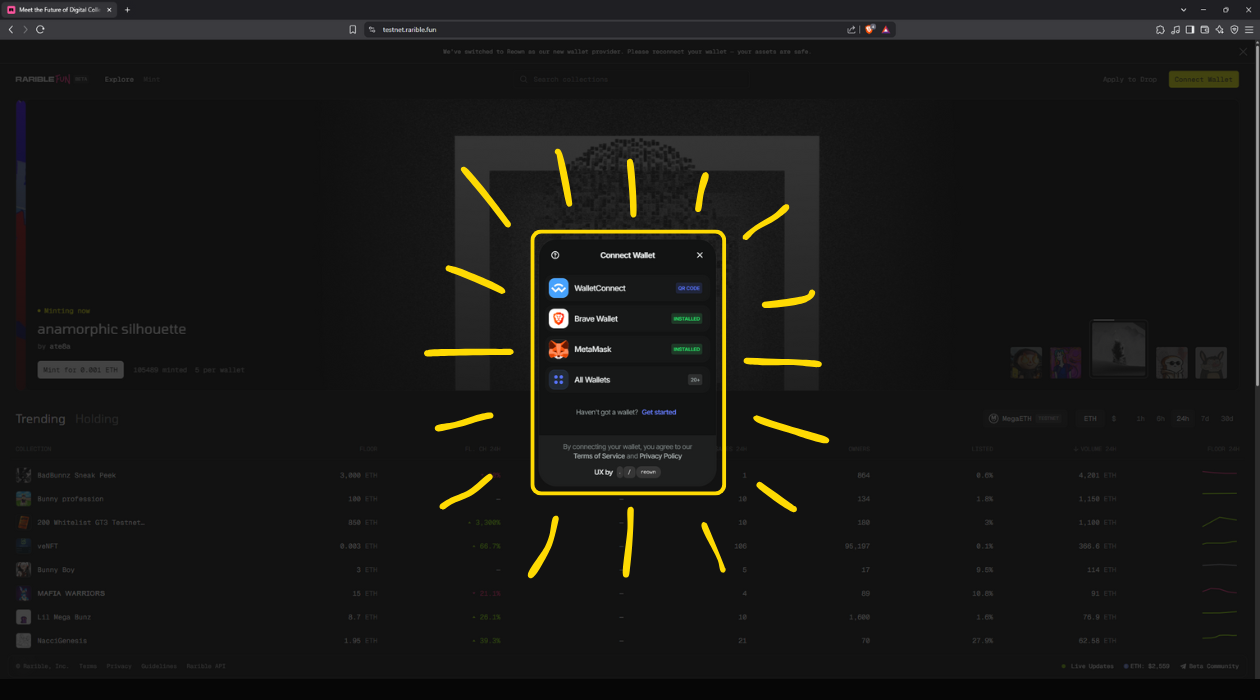This screenshot has width=1260, height=700.
Task: Select the 6h time range
Action: tap(1161, 418)
